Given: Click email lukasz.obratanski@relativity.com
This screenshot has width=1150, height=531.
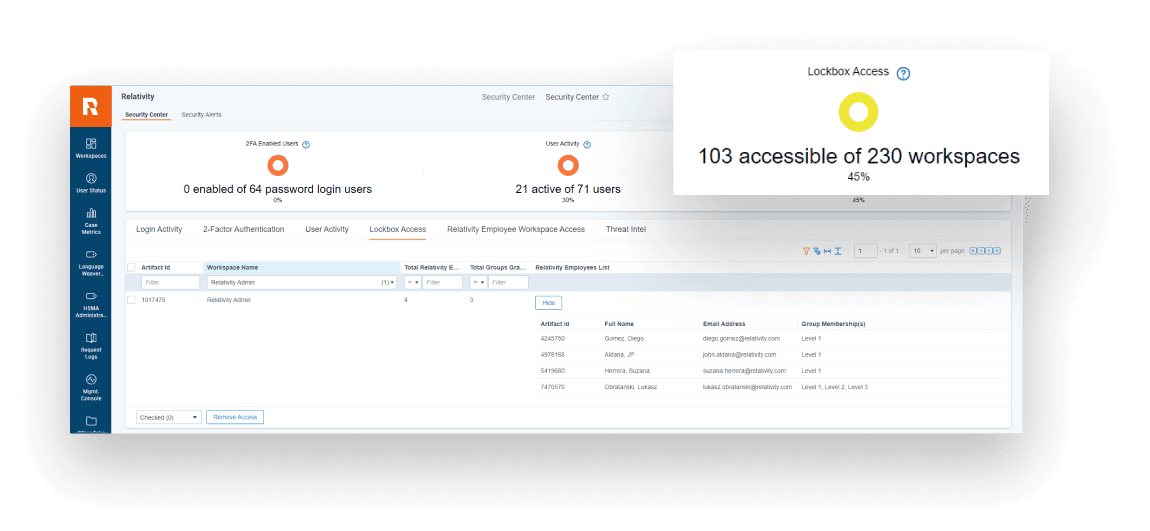Looking at the screenshot, I should 747,387.
